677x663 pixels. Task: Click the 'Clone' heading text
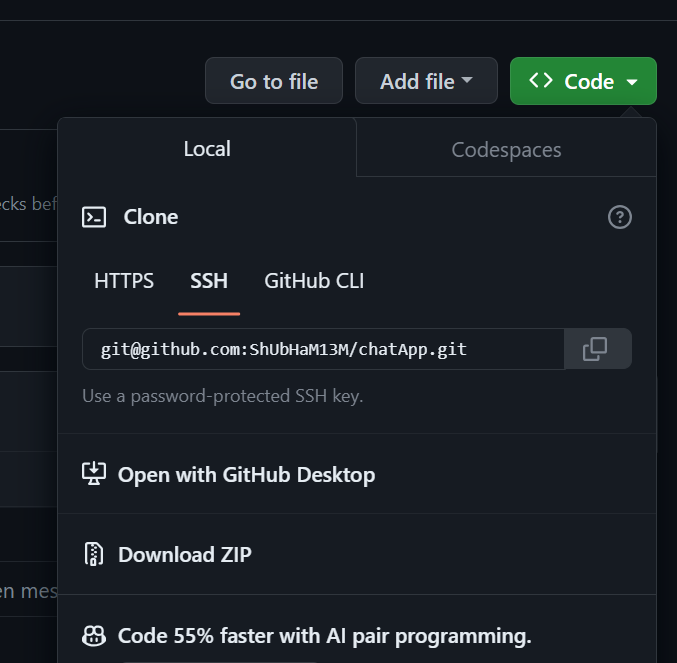151,217
